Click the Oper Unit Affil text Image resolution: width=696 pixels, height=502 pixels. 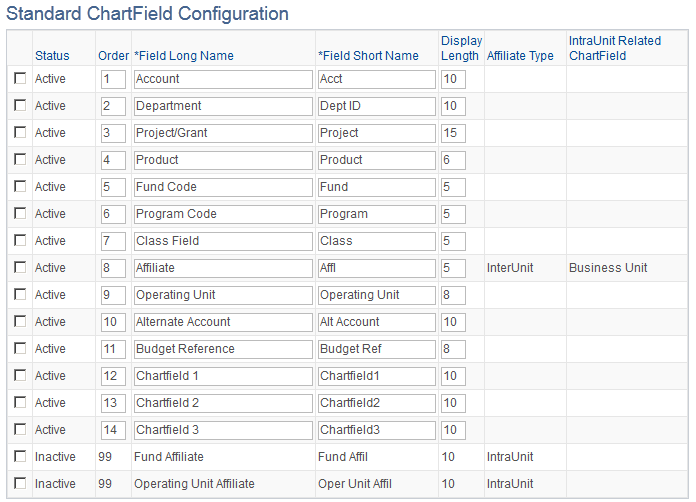[355, 484]
